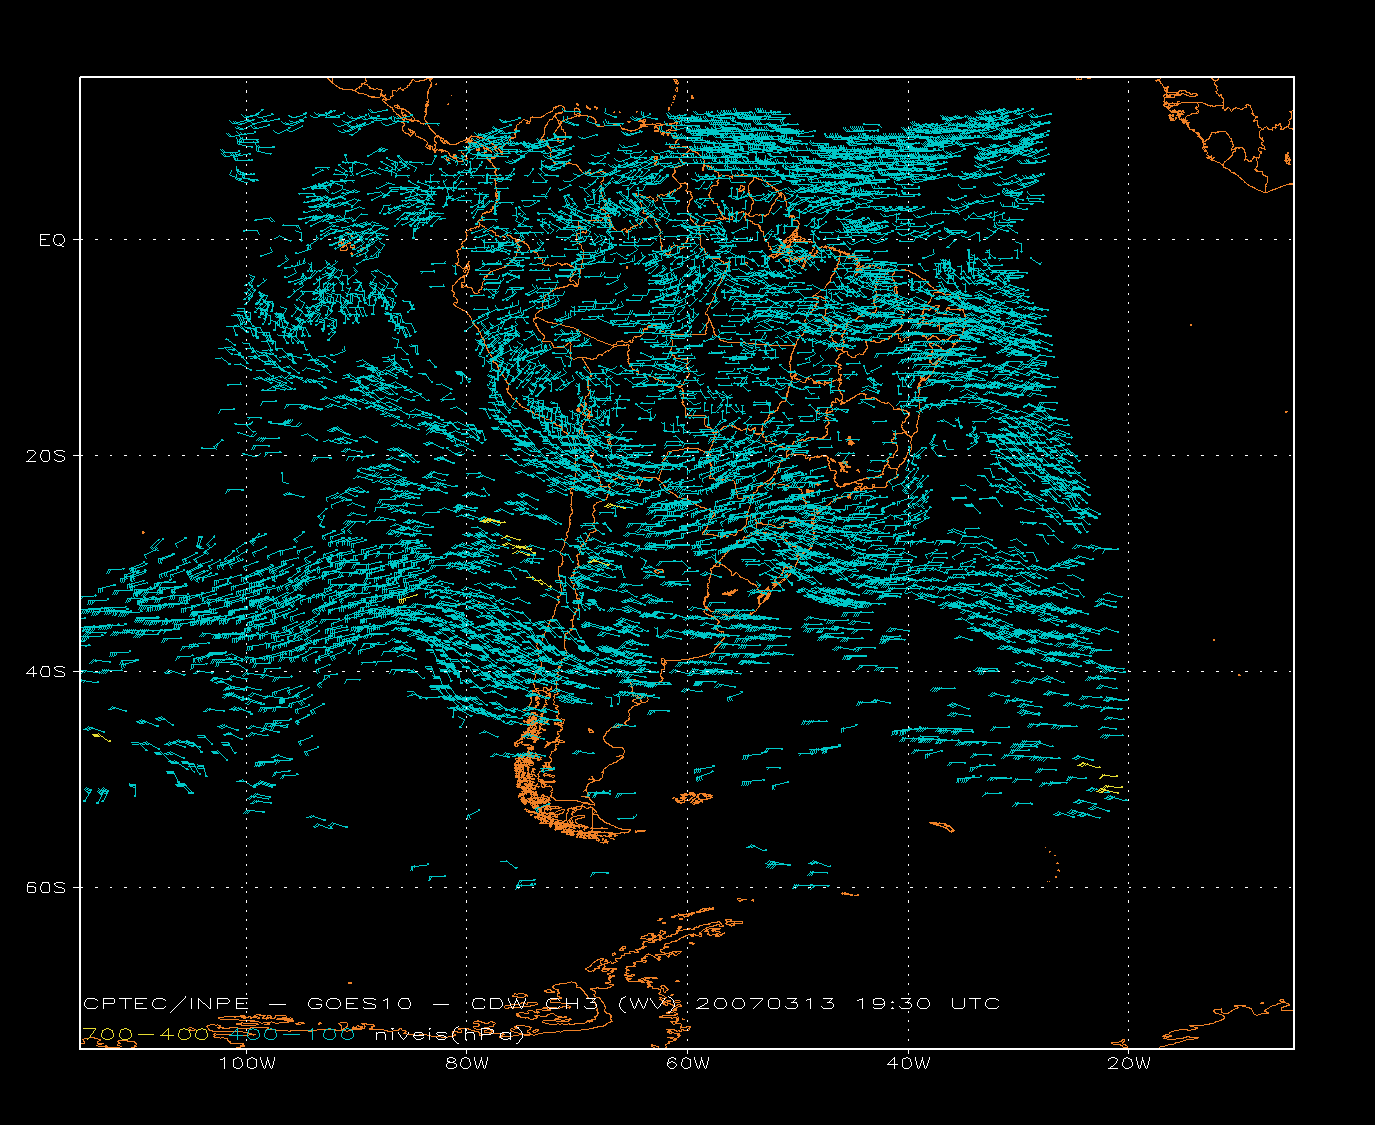Click the GOES10 satellite name text
Viewport: 1375px width, 1125px height.
coord(359,1004)
